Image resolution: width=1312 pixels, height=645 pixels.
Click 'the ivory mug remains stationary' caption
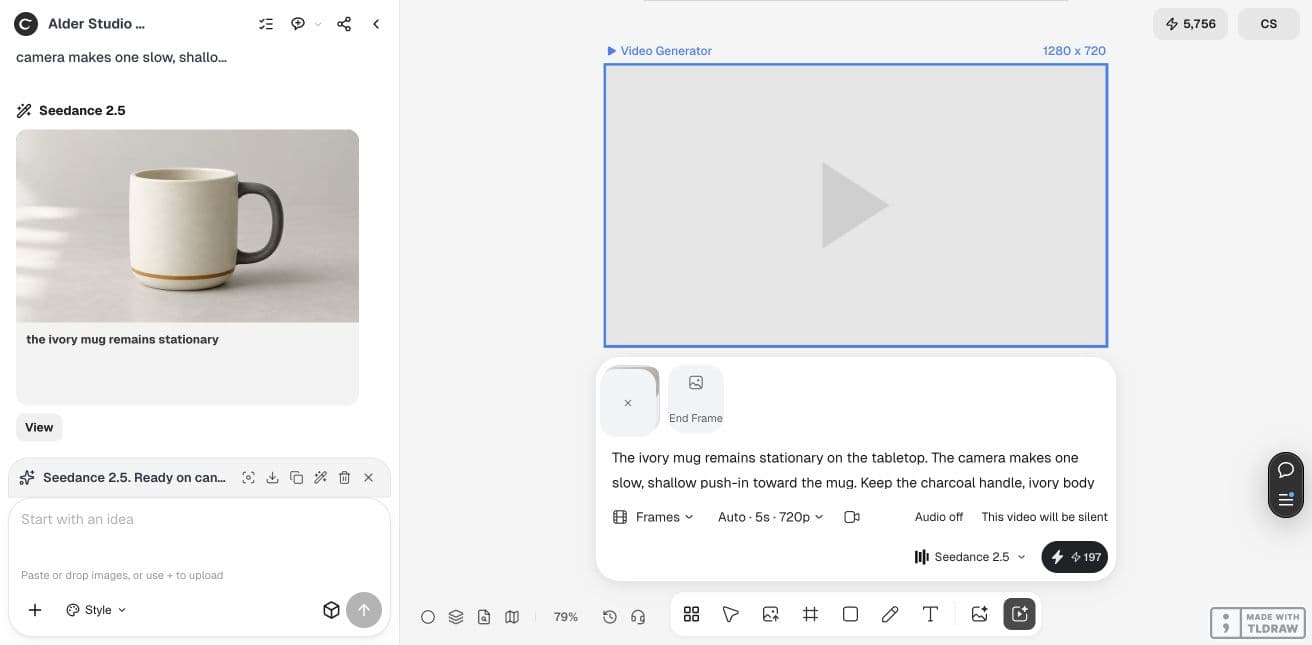coord(122,339)
